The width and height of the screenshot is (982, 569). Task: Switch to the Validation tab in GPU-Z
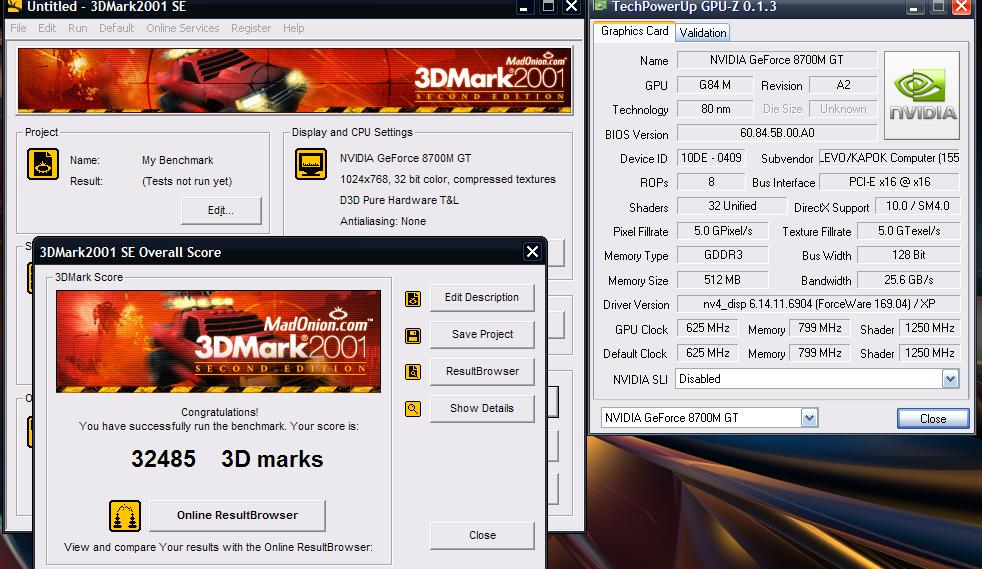[703, 33]
